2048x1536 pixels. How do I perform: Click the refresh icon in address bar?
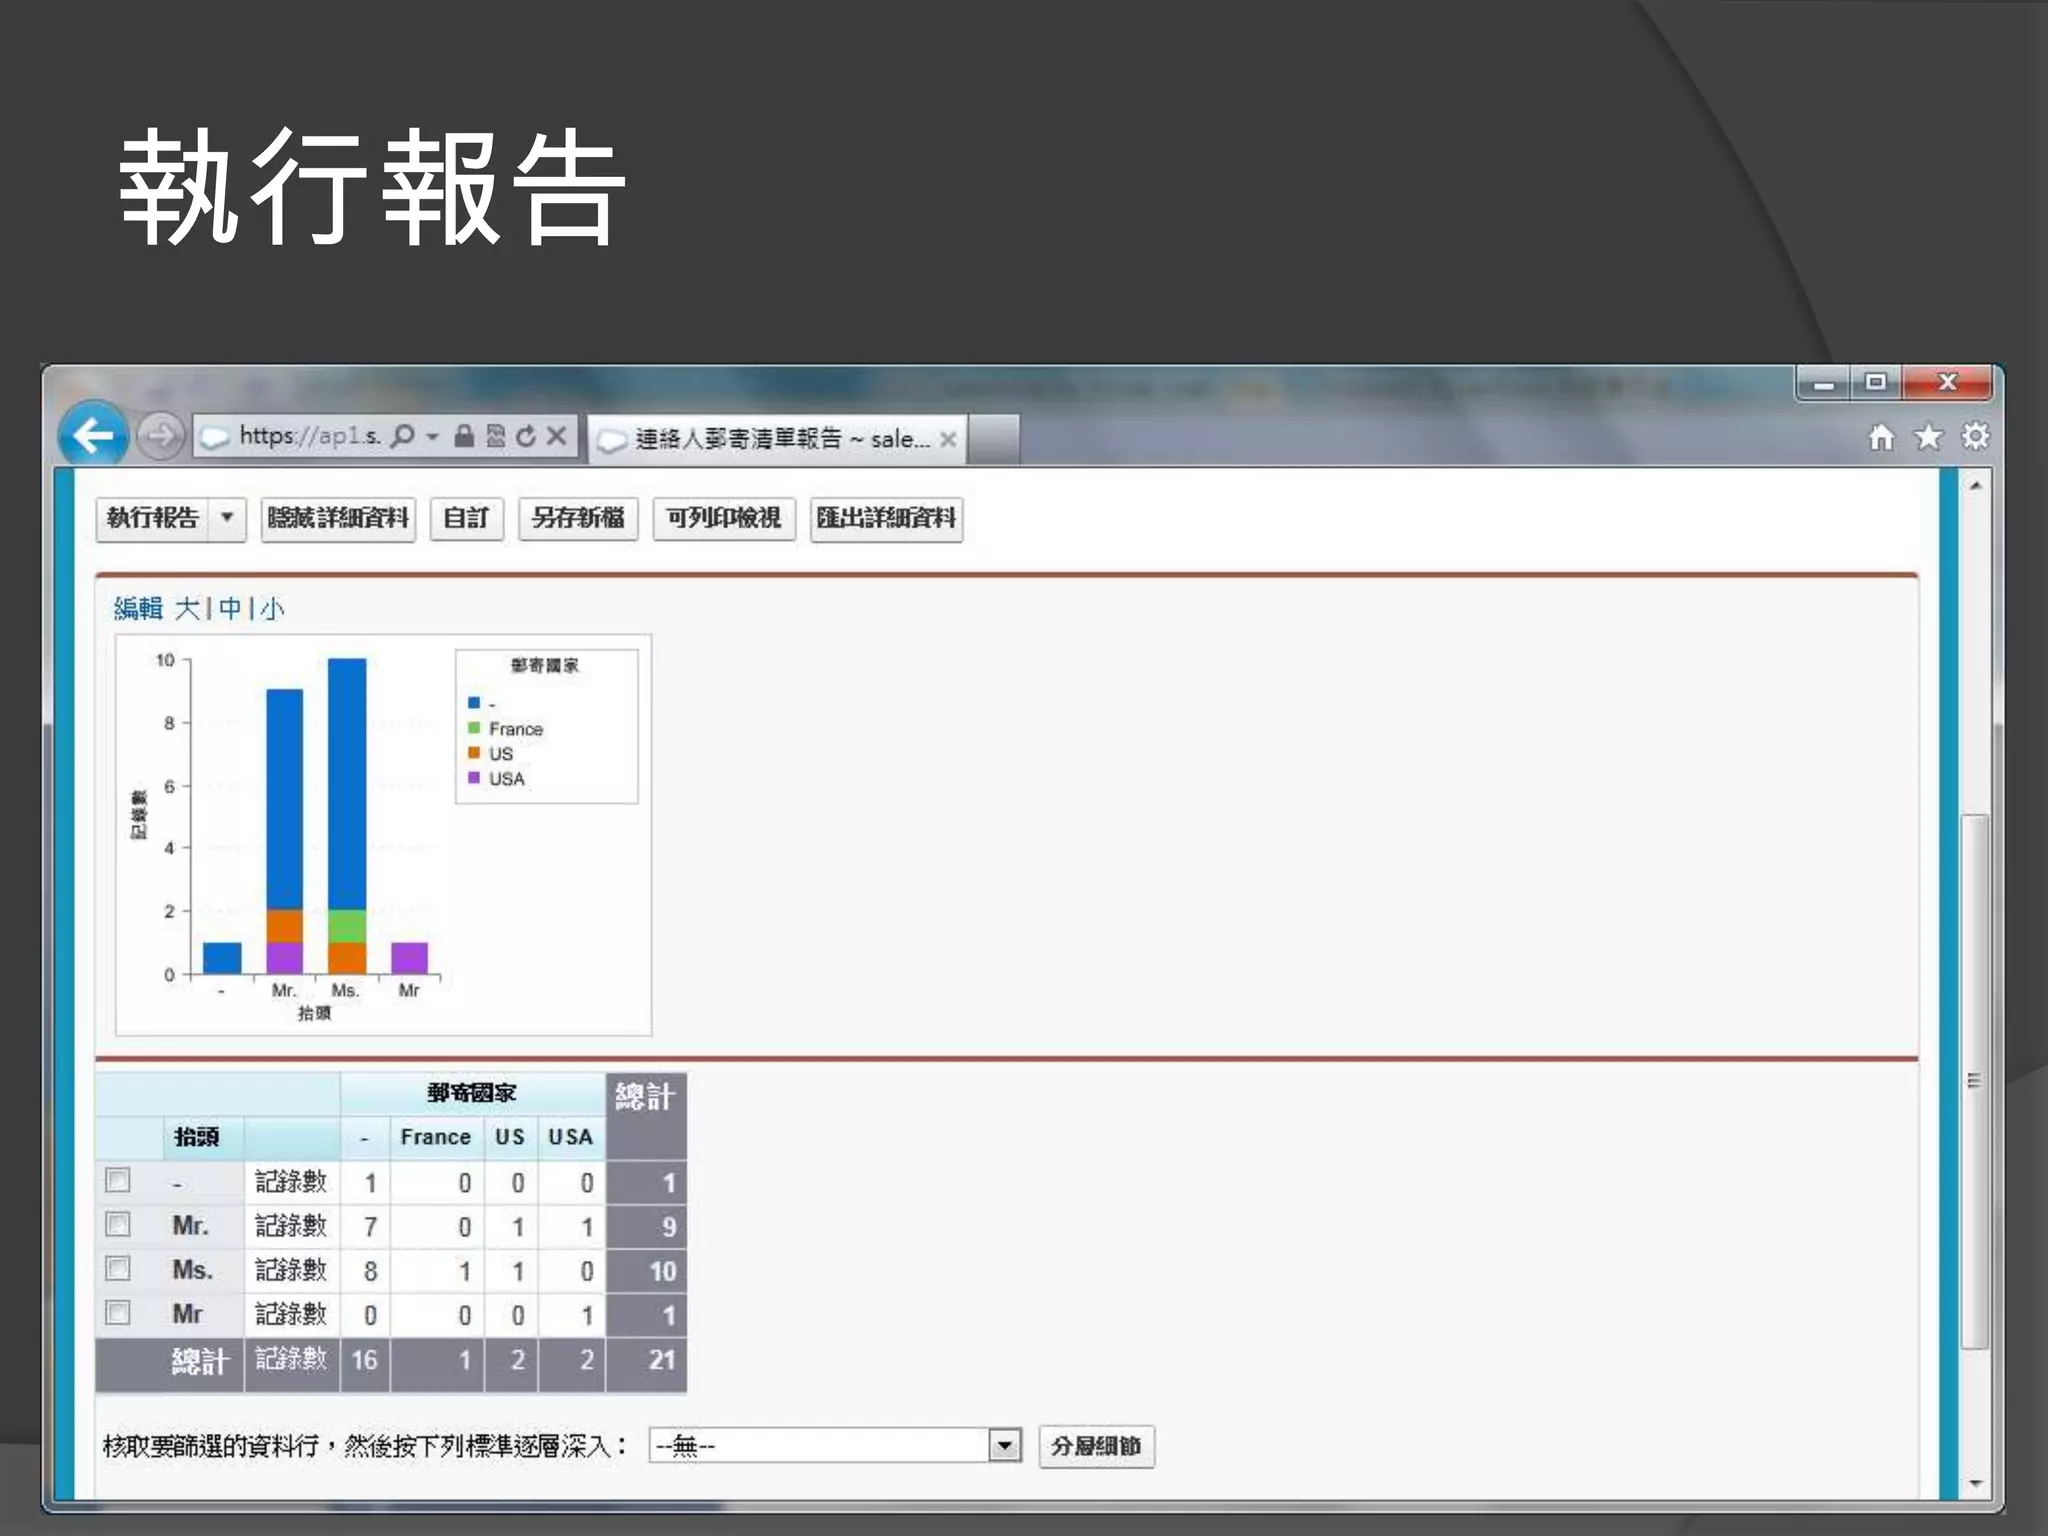click(526, 436)
